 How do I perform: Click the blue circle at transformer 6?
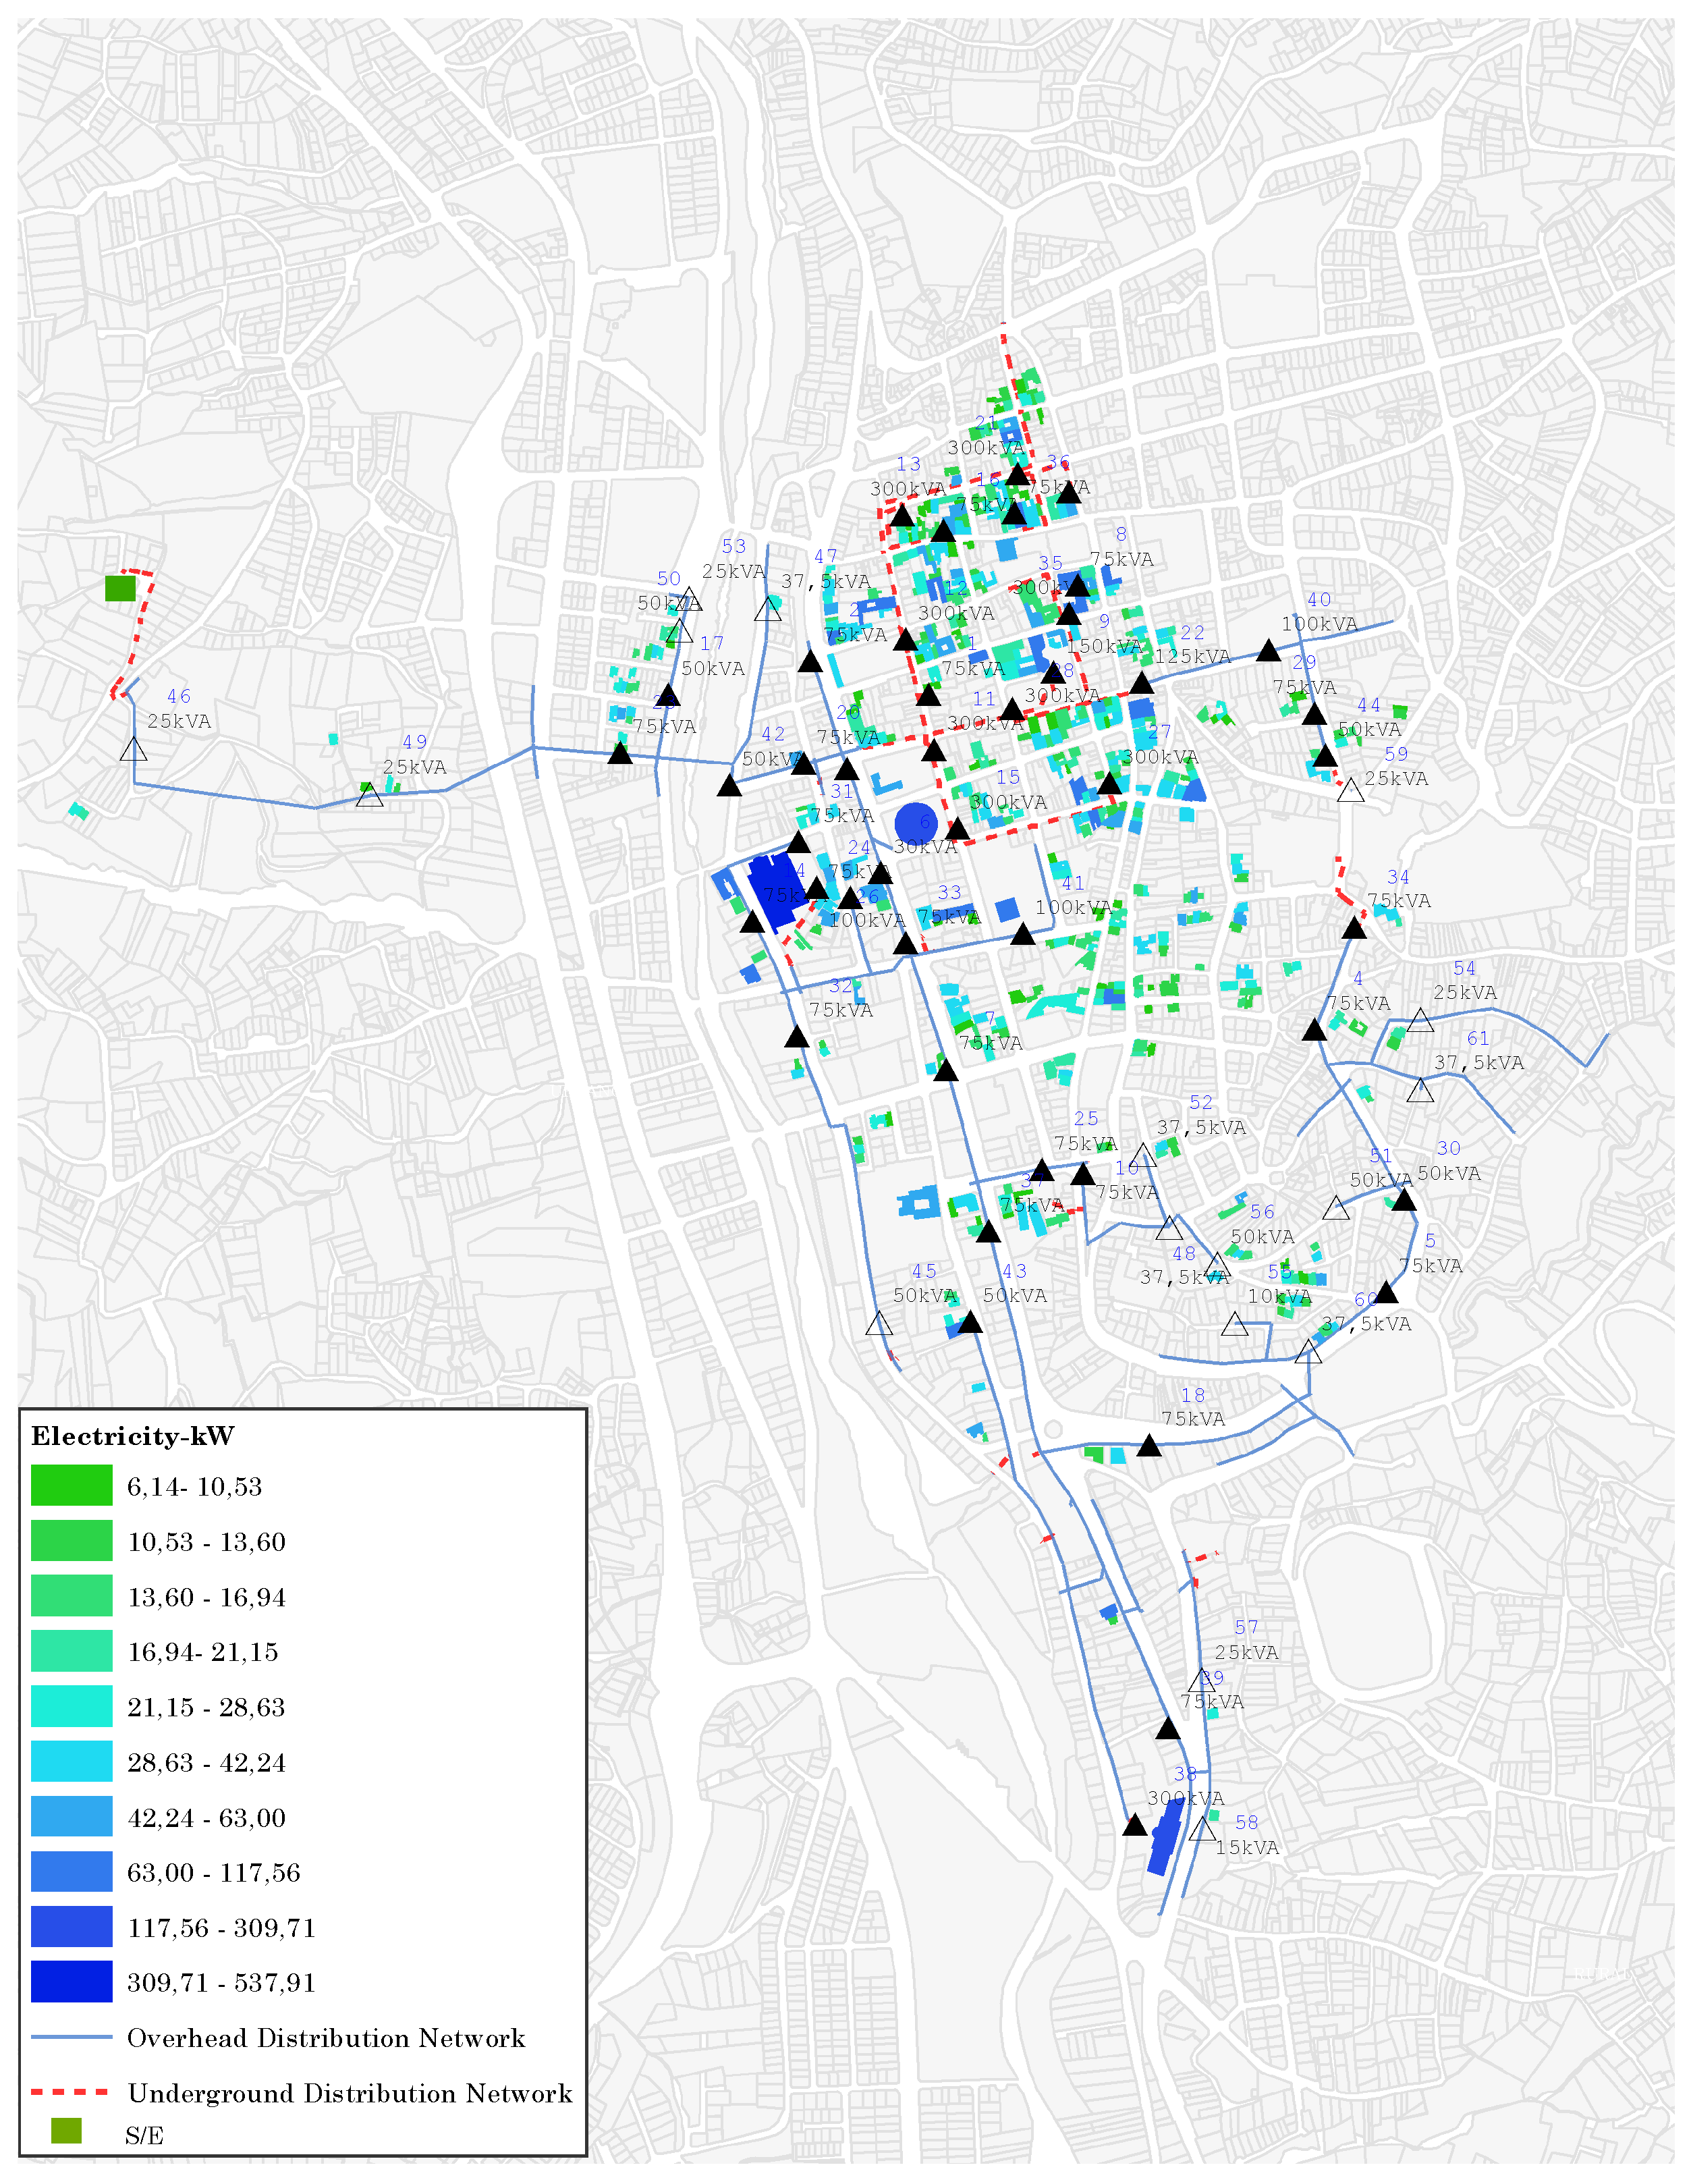click(915, 823)
